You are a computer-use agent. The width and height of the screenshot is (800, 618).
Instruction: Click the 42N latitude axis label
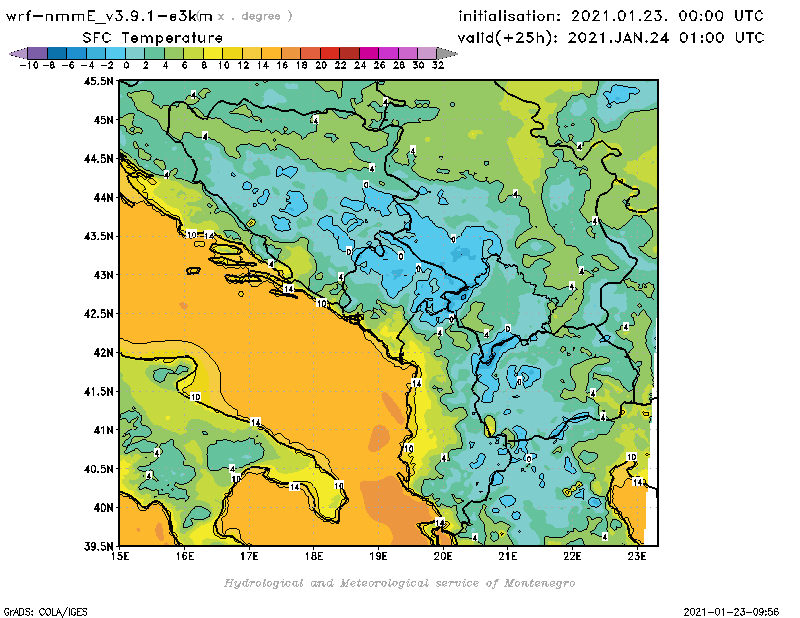[x=102, y=352]
